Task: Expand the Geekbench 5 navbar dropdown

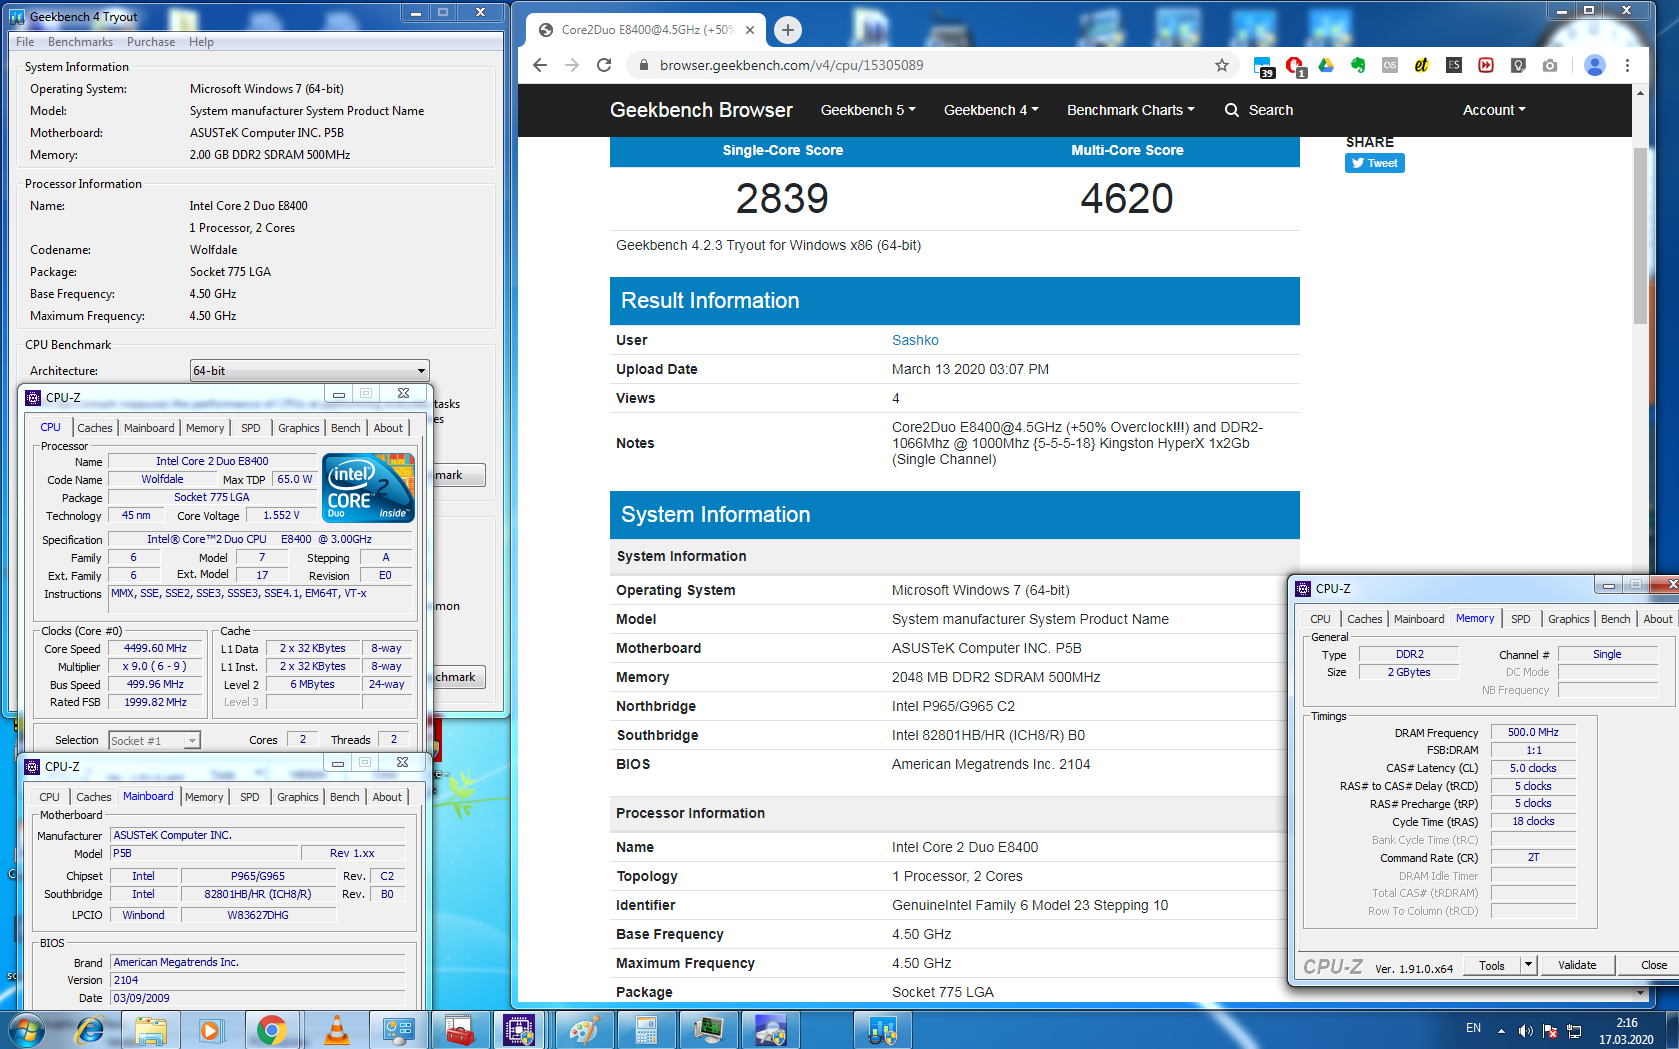Action: (868, 110)
